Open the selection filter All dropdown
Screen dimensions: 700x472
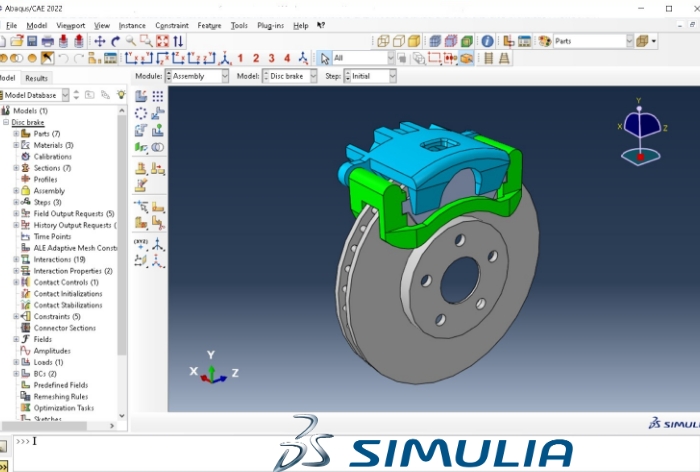click(363, 58)
